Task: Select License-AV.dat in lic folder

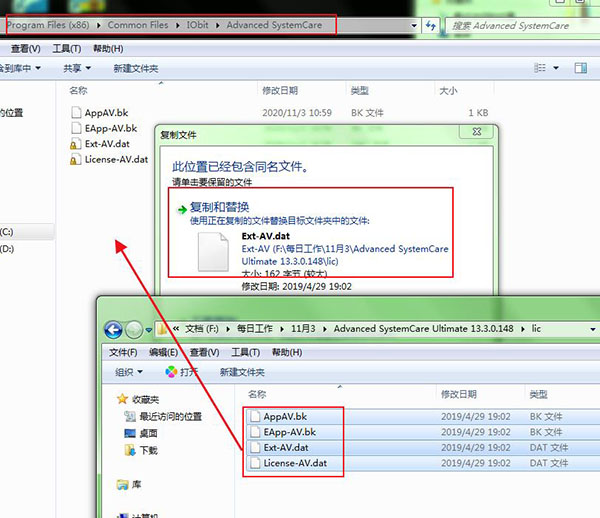Action: (295, 463)
